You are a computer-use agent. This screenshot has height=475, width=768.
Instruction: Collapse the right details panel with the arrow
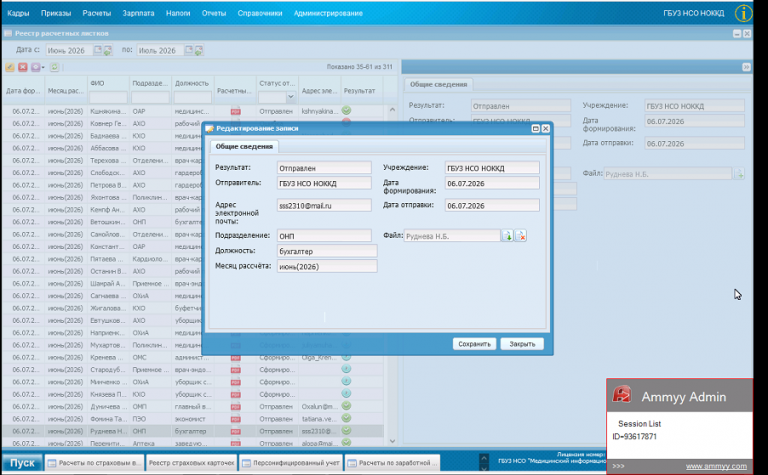746,67
